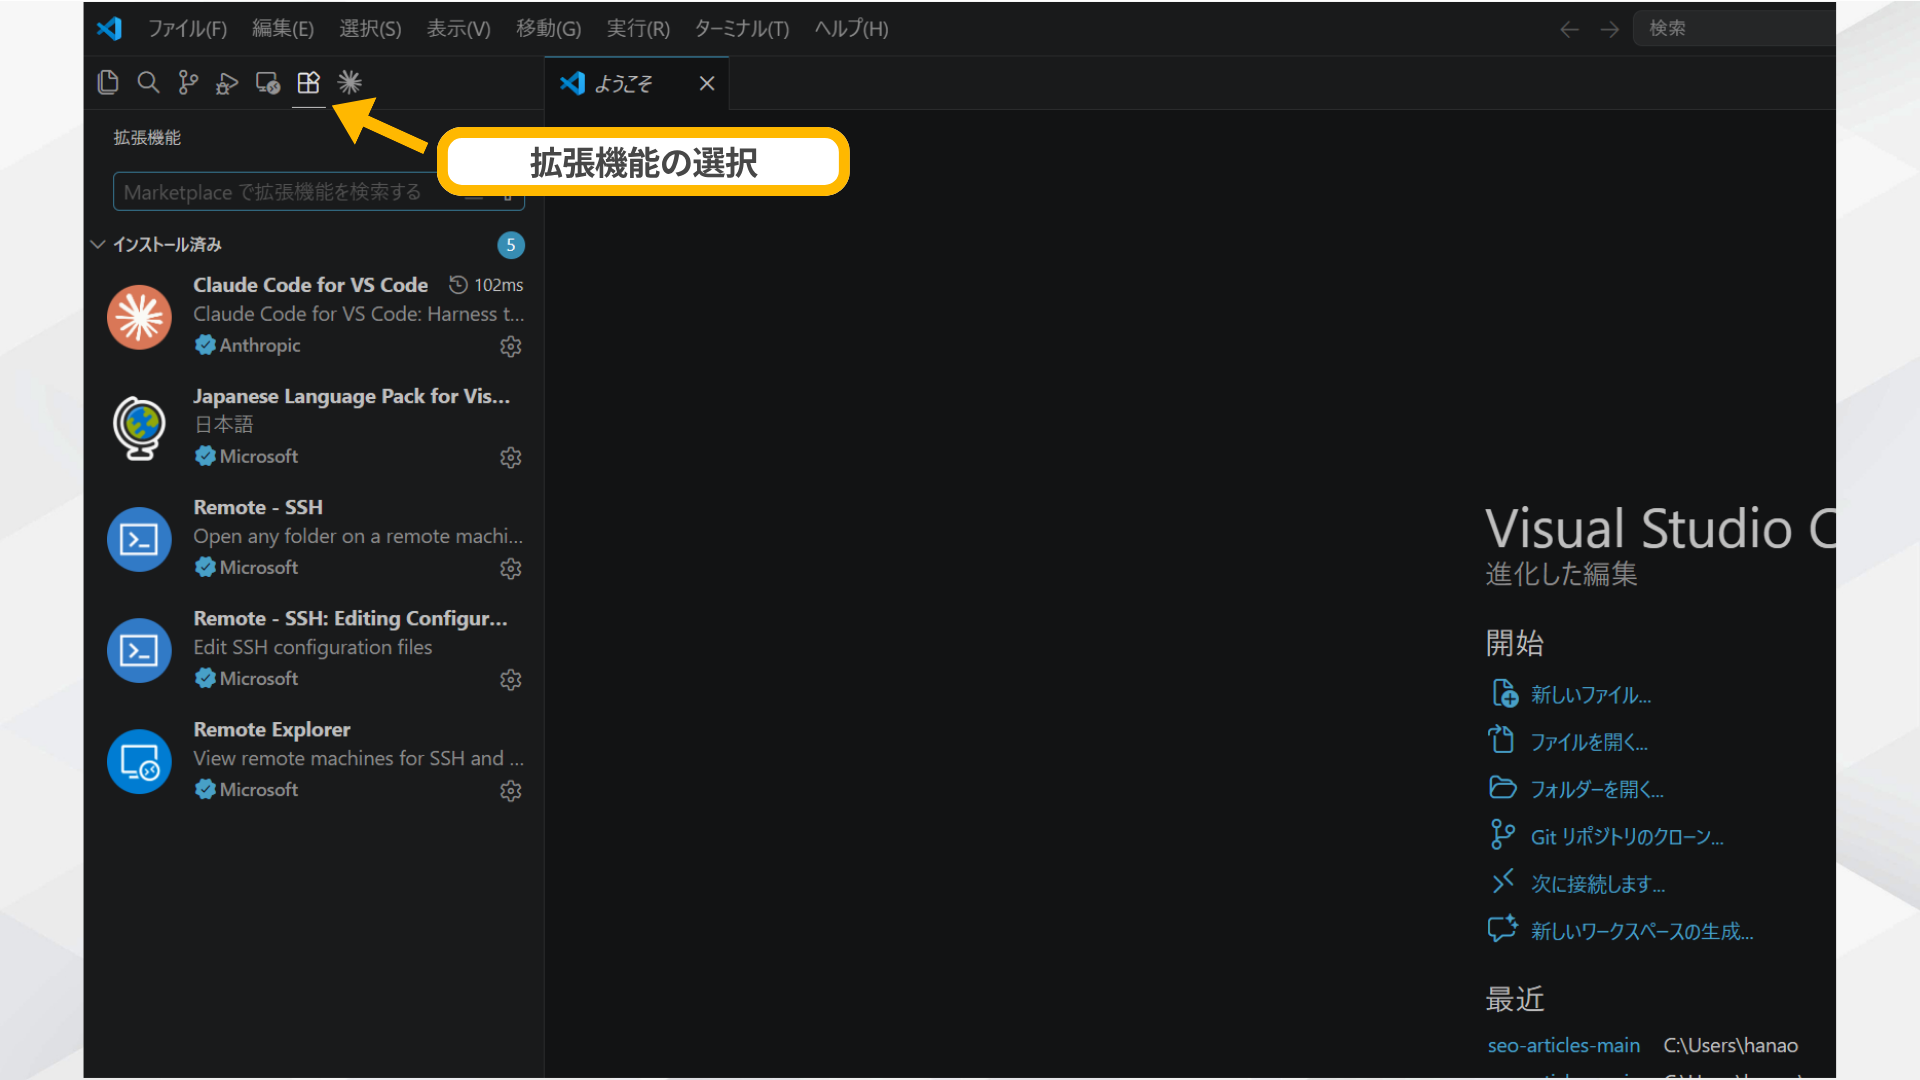Screen dimensions: 1920x1080
Task: Select Japanese Language Pack extension title
Action: coord(351,396)
